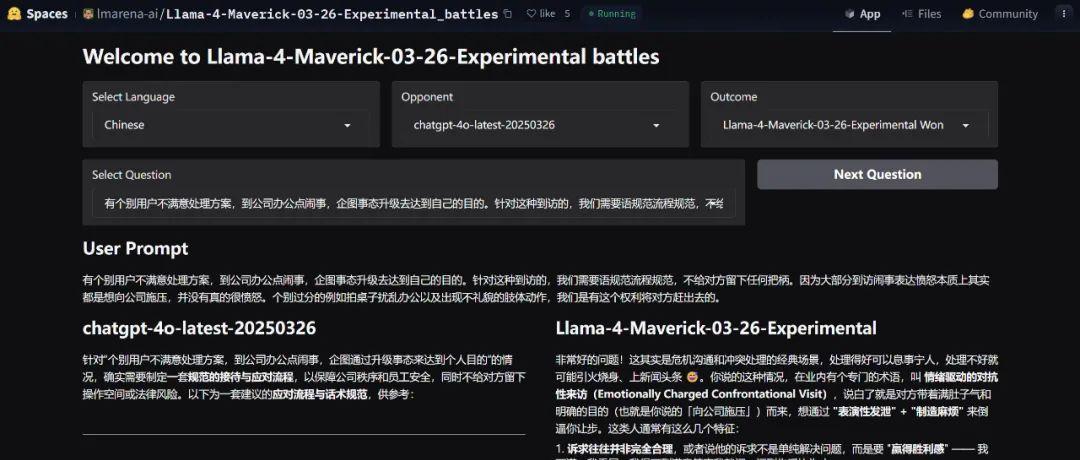Screen dimensions: 1080x460
Task: Switch to the Files tab
Action: pos(922,14)
